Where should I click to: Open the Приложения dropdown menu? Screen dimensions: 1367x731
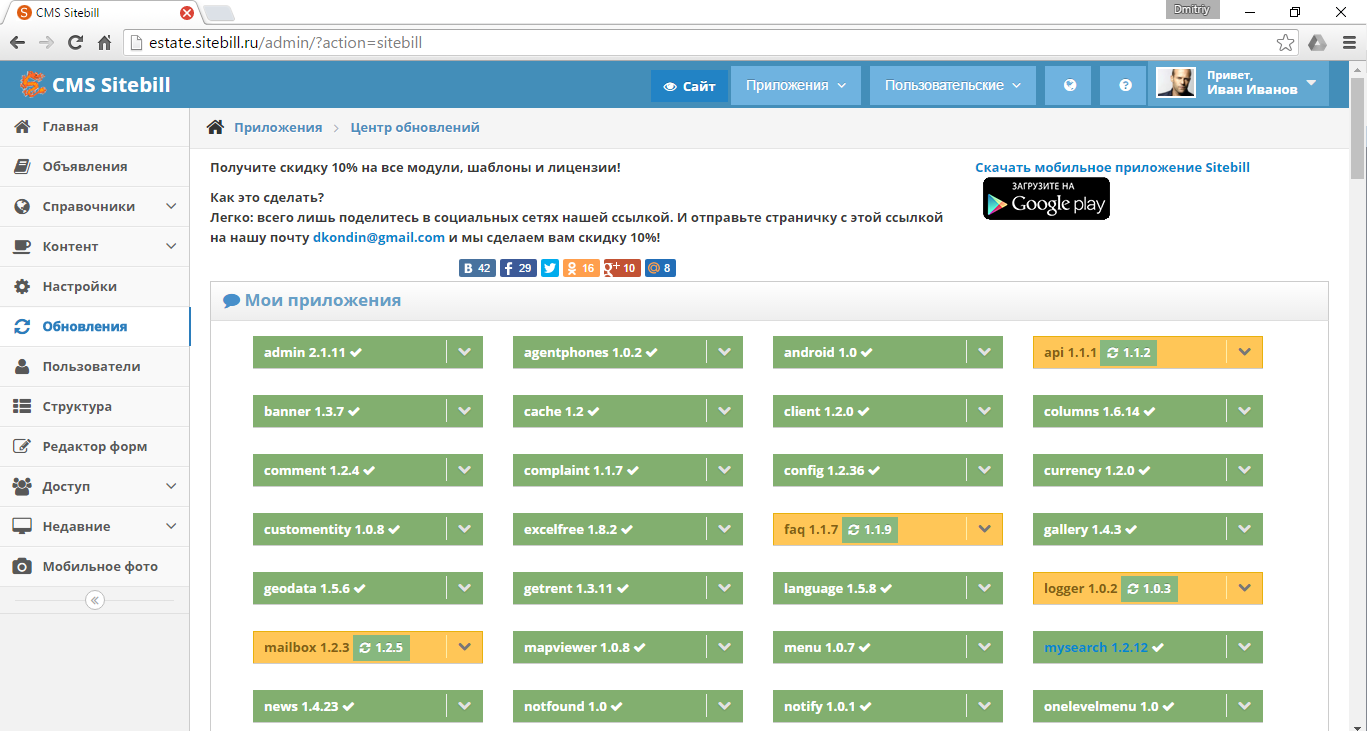click(796, 86)
